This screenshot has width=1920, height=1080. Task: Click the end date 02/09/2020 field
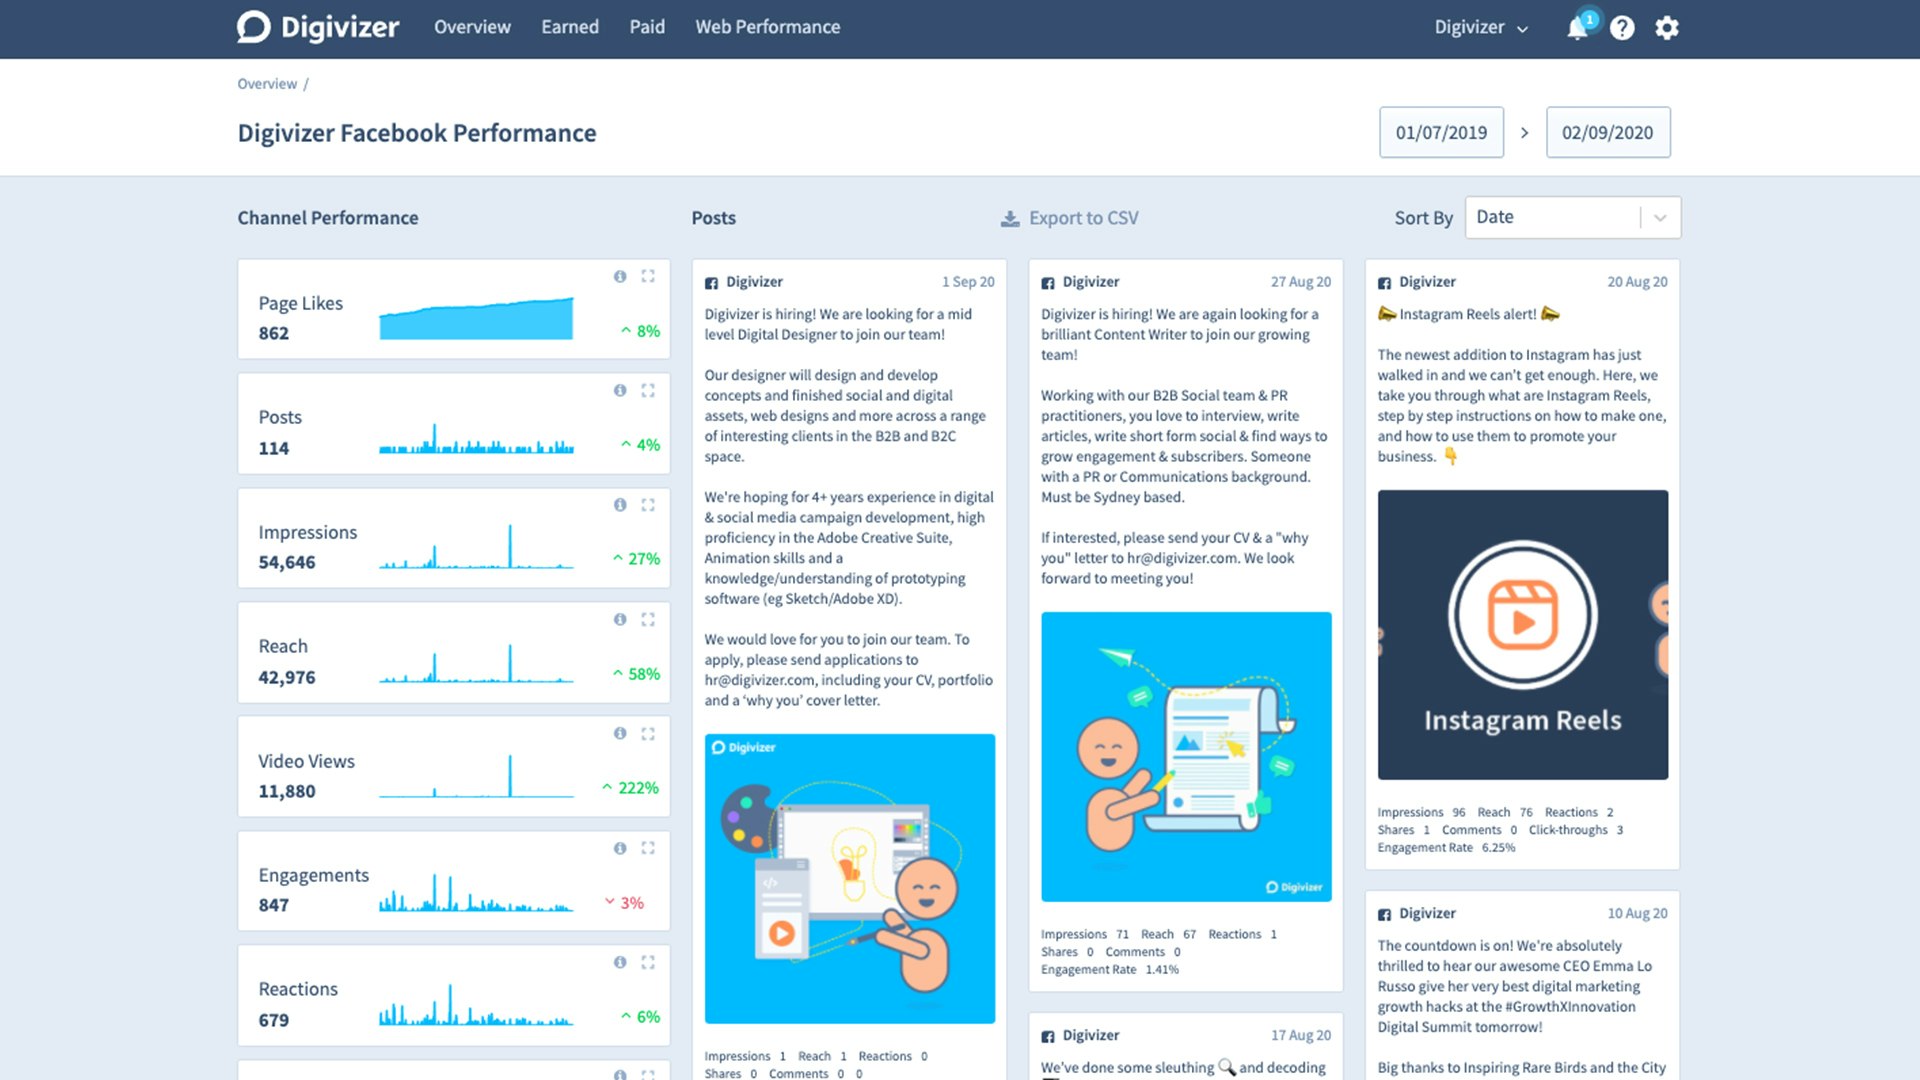1607,132
